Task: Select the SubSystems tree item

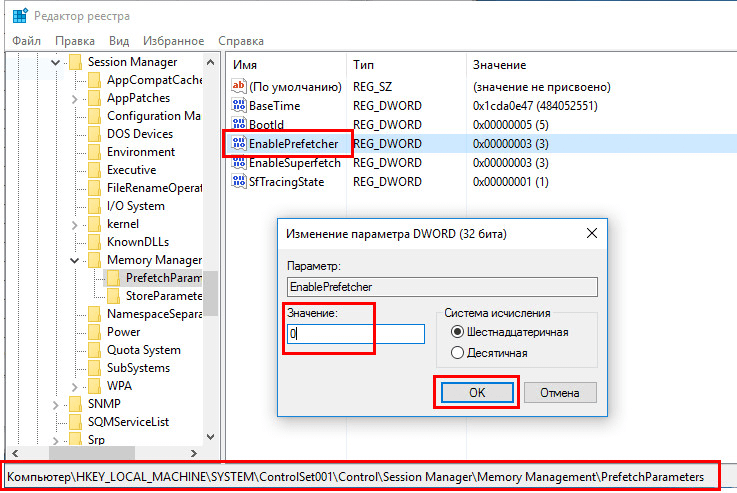Action: 138,368
